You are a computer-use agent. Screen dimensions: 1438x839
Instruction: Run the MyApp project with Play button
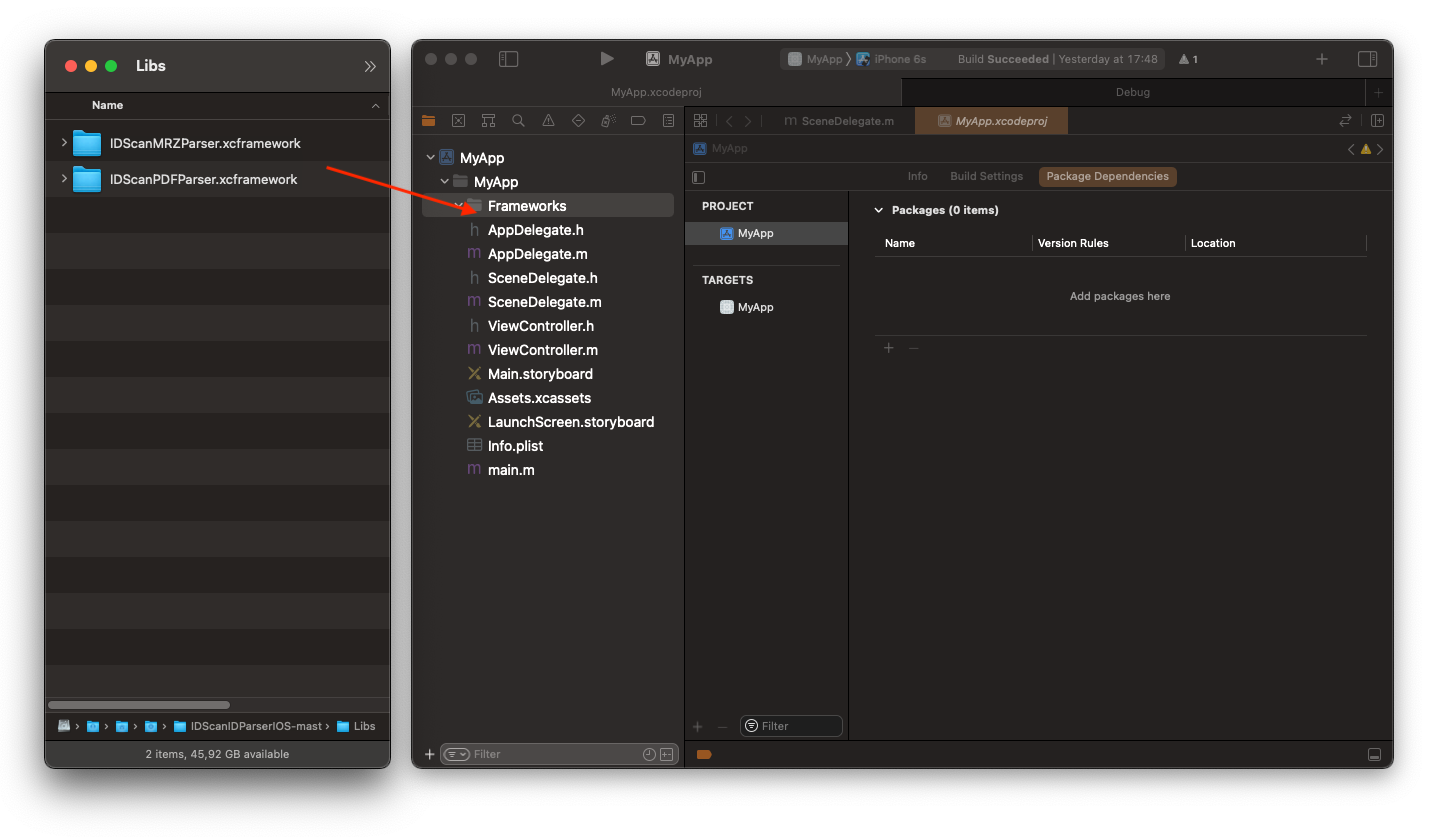(607, 59)
